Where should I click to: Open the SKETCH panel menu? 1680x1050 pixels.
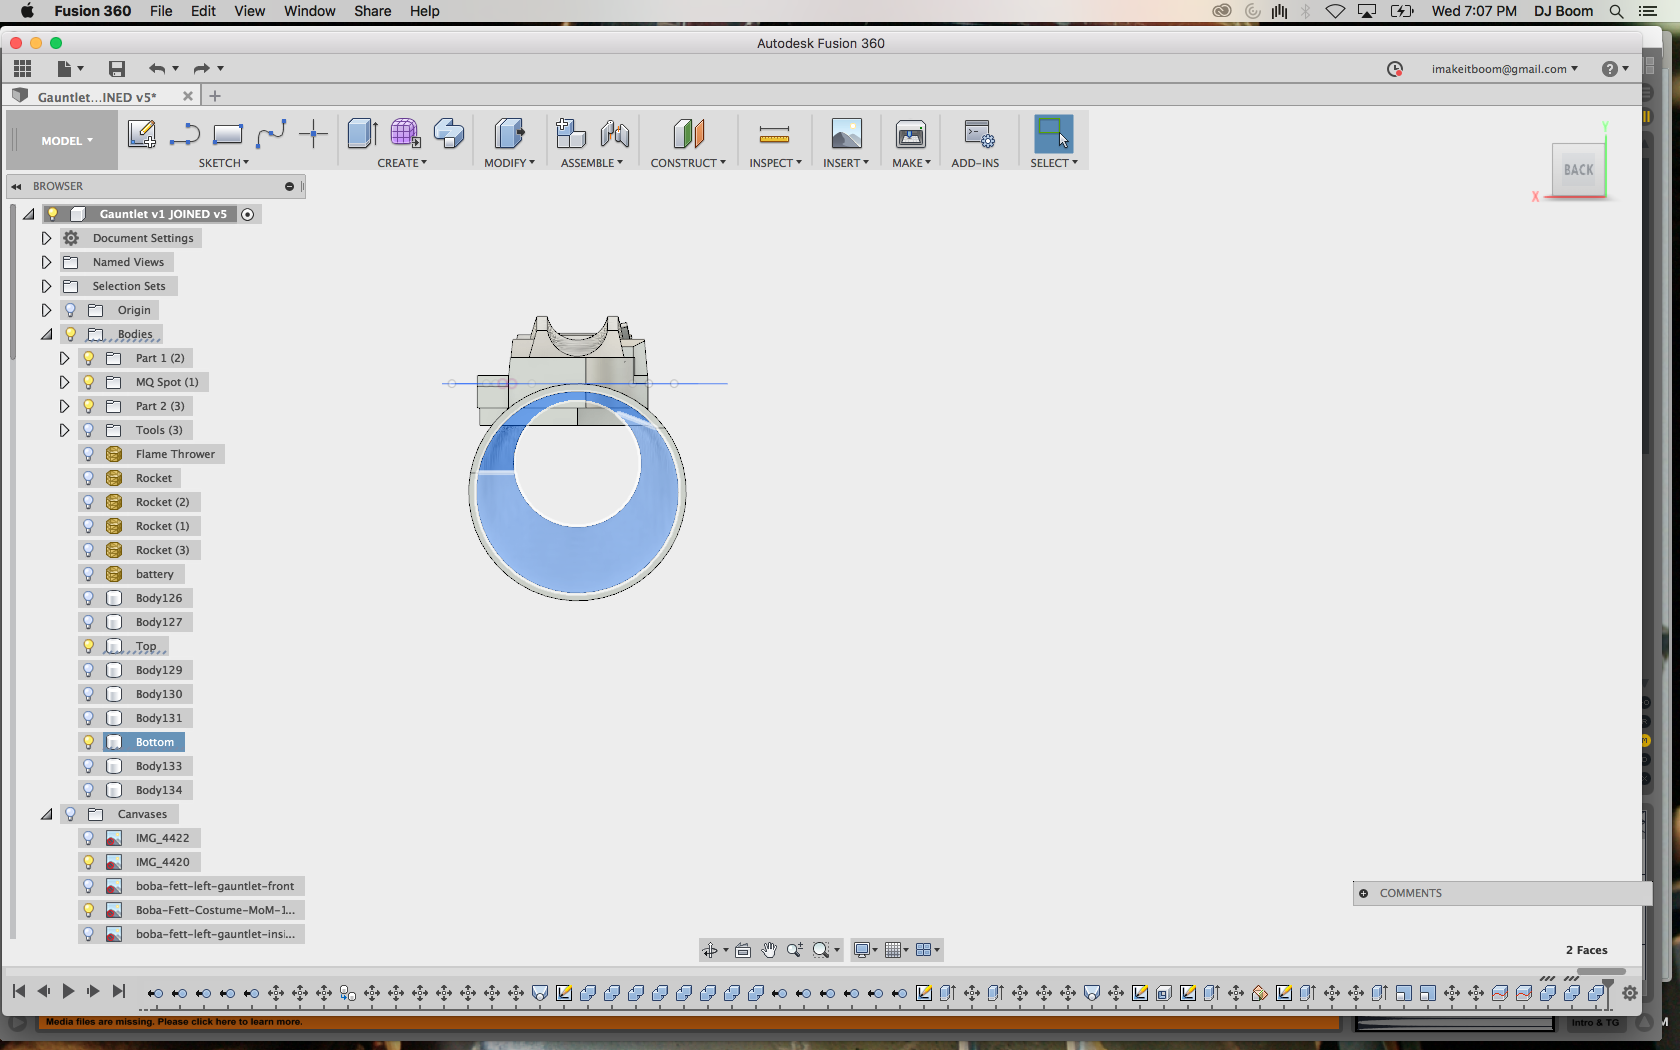[224, 163]
